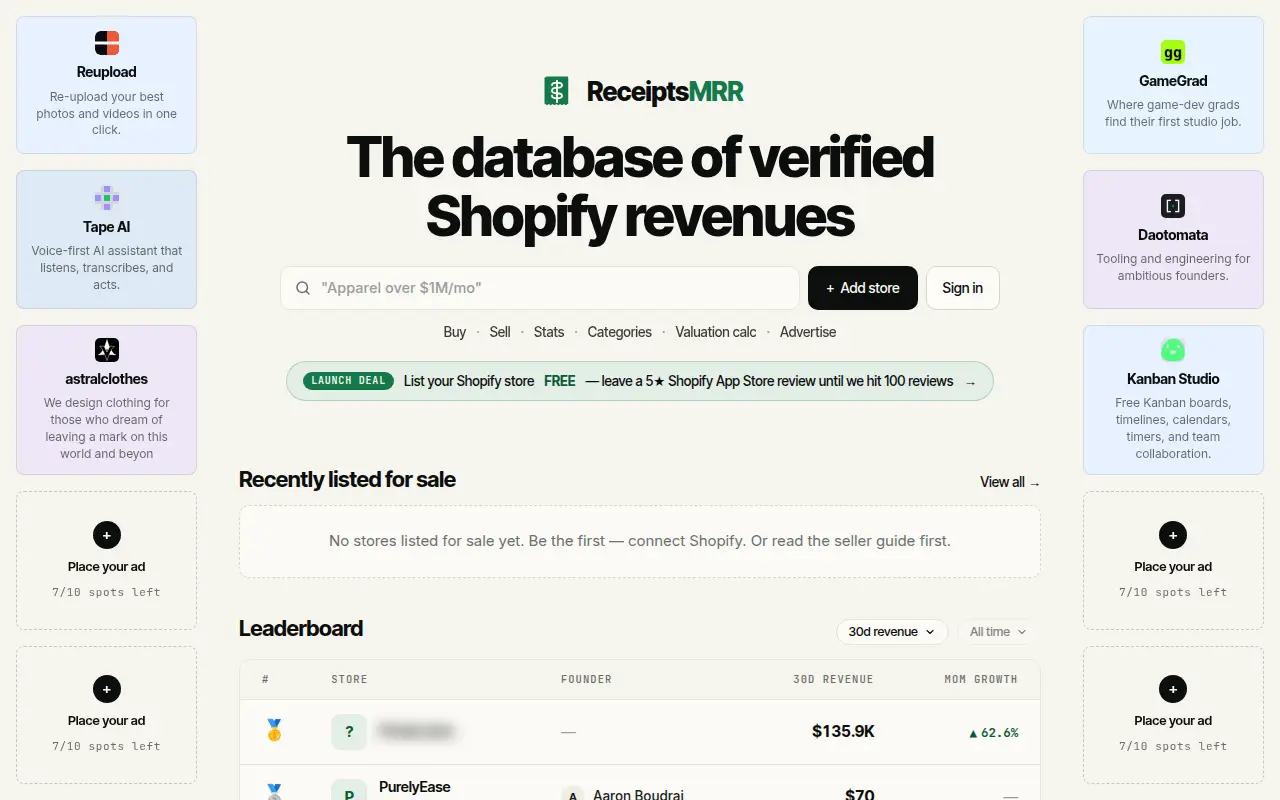This screenshot has width=1280, height=800.
Task: Click the FOUNDER column header
Action: pos(586,680)
